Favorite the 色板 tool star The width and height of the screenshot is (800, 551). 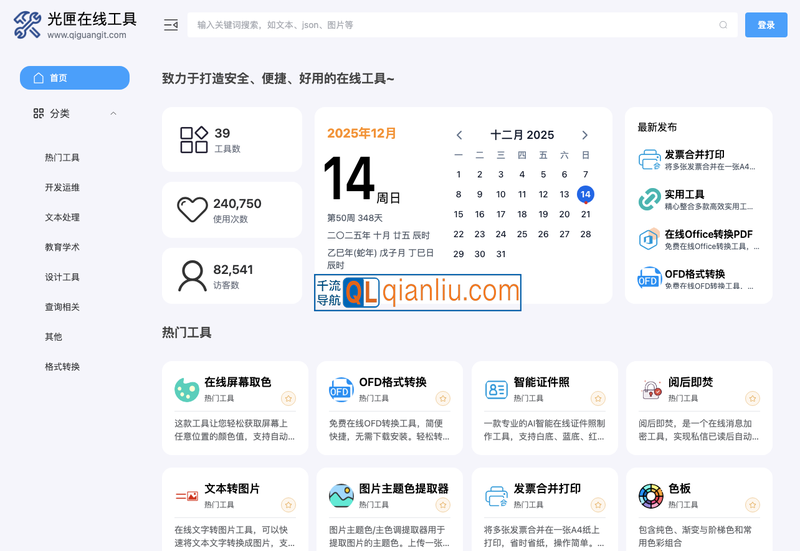pyautogui.click(x=753, y=505)
